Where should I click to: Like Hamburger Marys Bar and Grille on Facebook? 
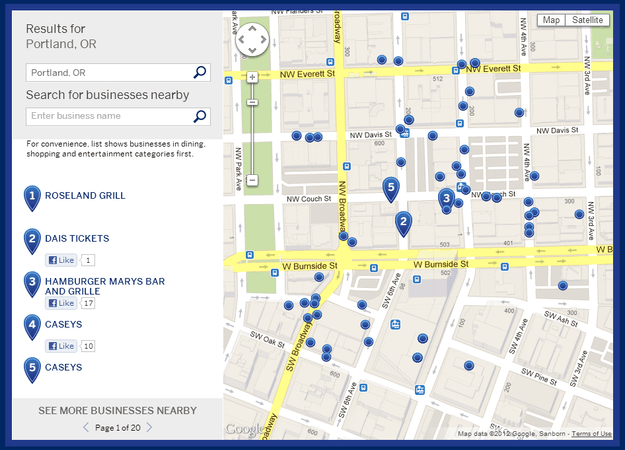[x=61, y=303]
